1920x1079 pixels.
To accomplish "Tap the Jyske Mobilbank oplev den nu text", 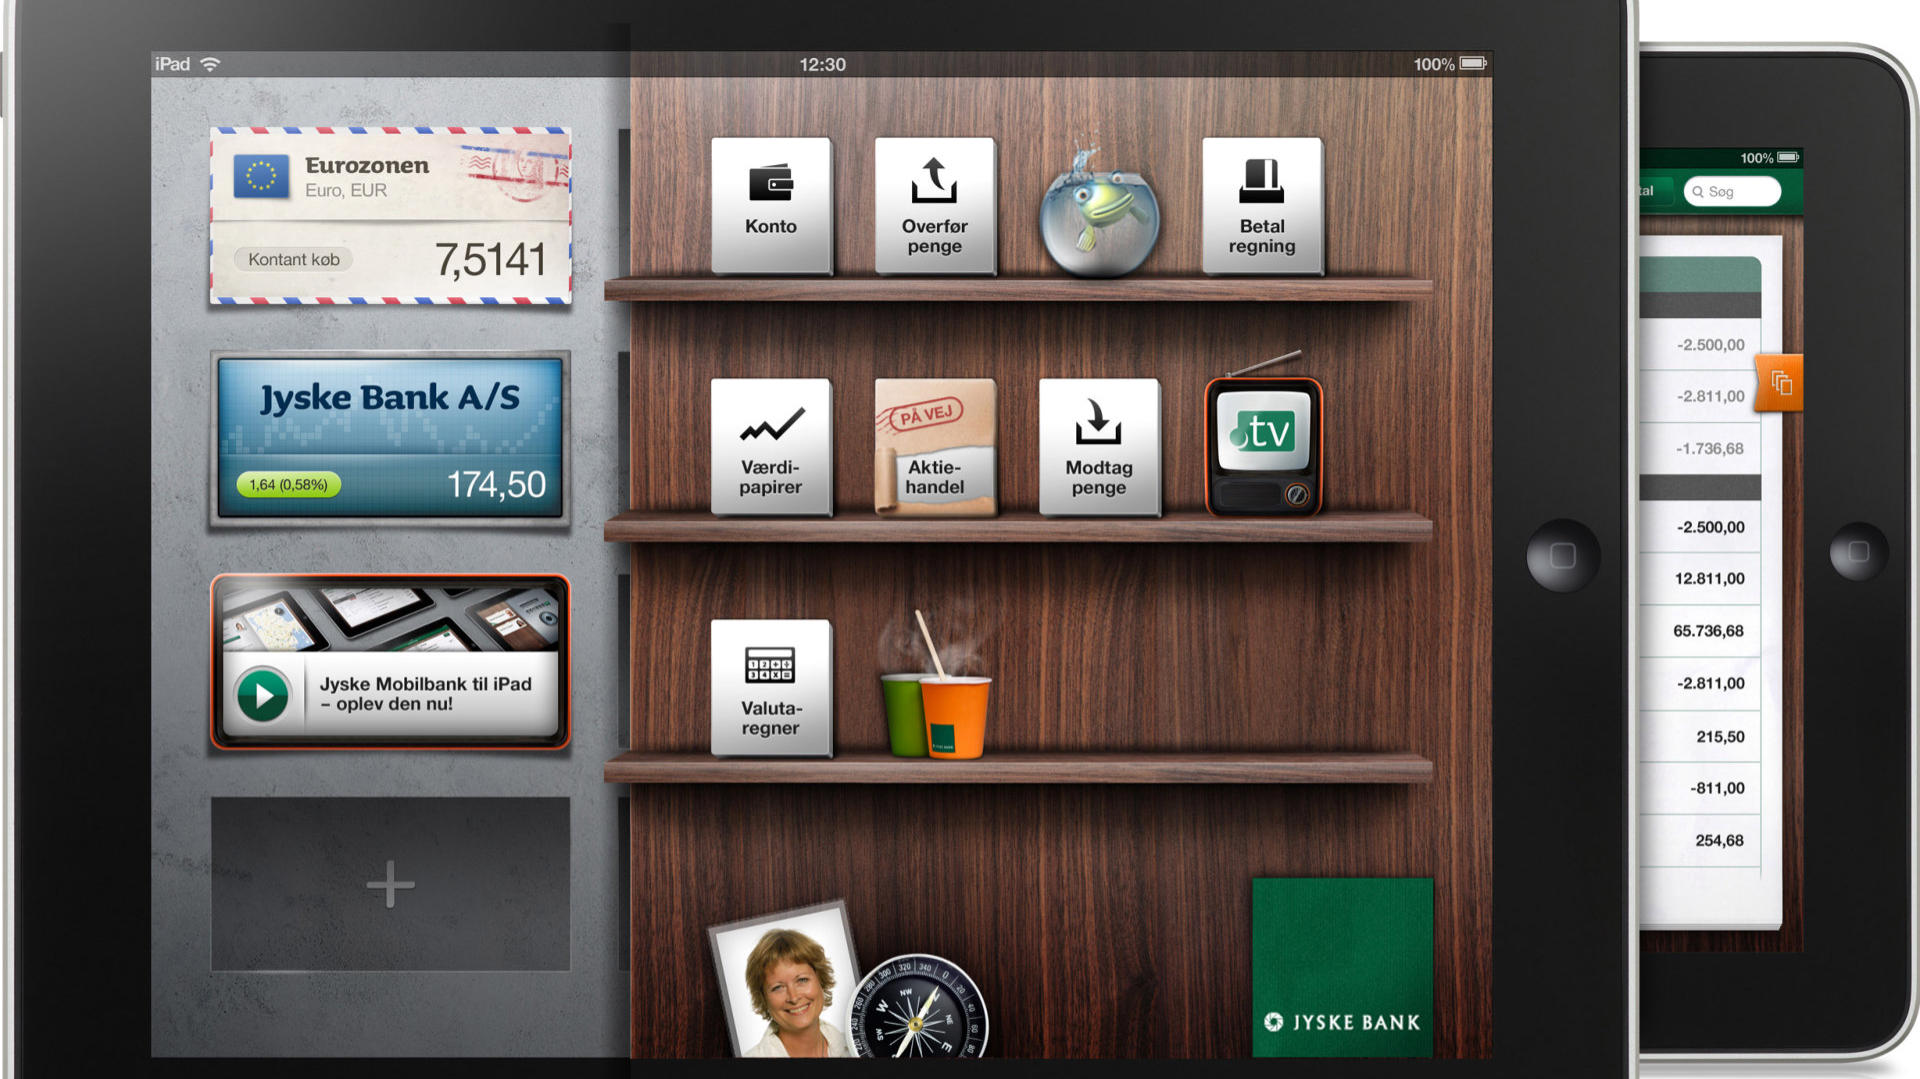I will click(425, 694).
